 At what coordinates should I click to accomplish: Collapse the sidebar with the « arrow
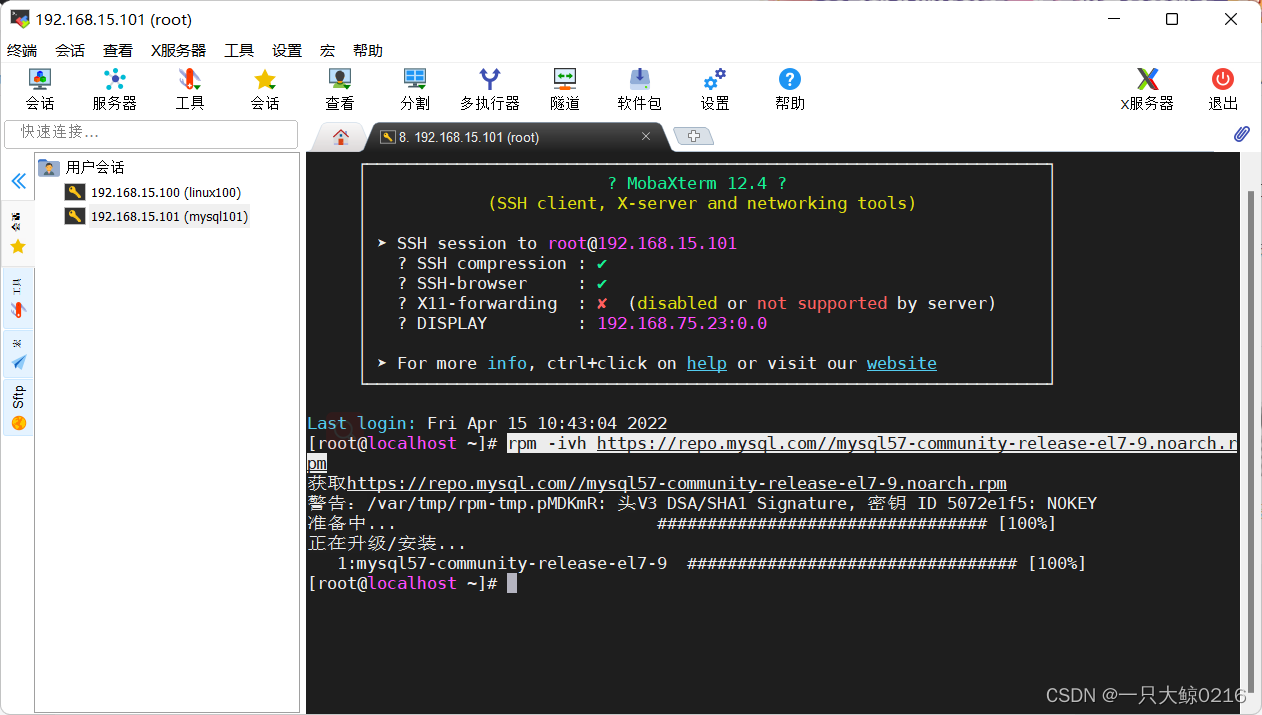pos(17,181)
